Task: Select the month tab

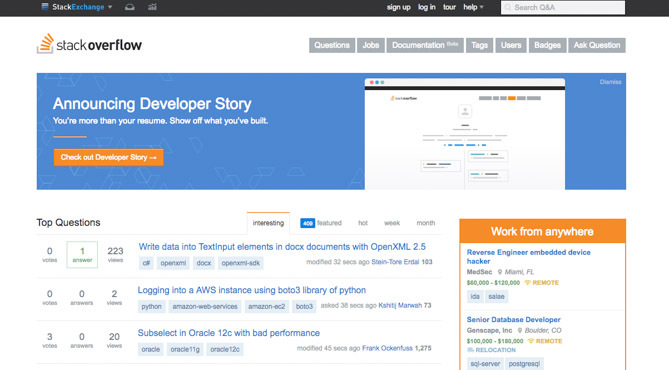Action: 426,223
